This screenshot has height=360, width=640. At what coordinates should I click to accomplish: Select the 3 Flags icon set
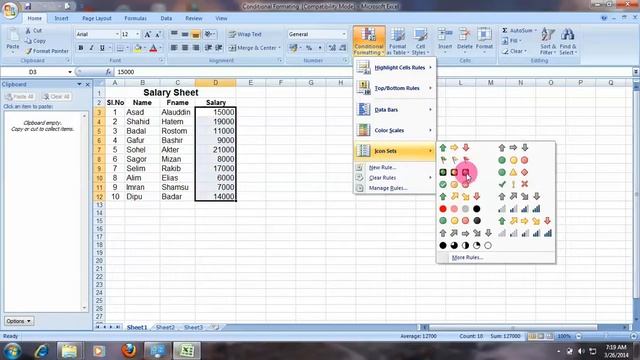[x=454, y=160]
